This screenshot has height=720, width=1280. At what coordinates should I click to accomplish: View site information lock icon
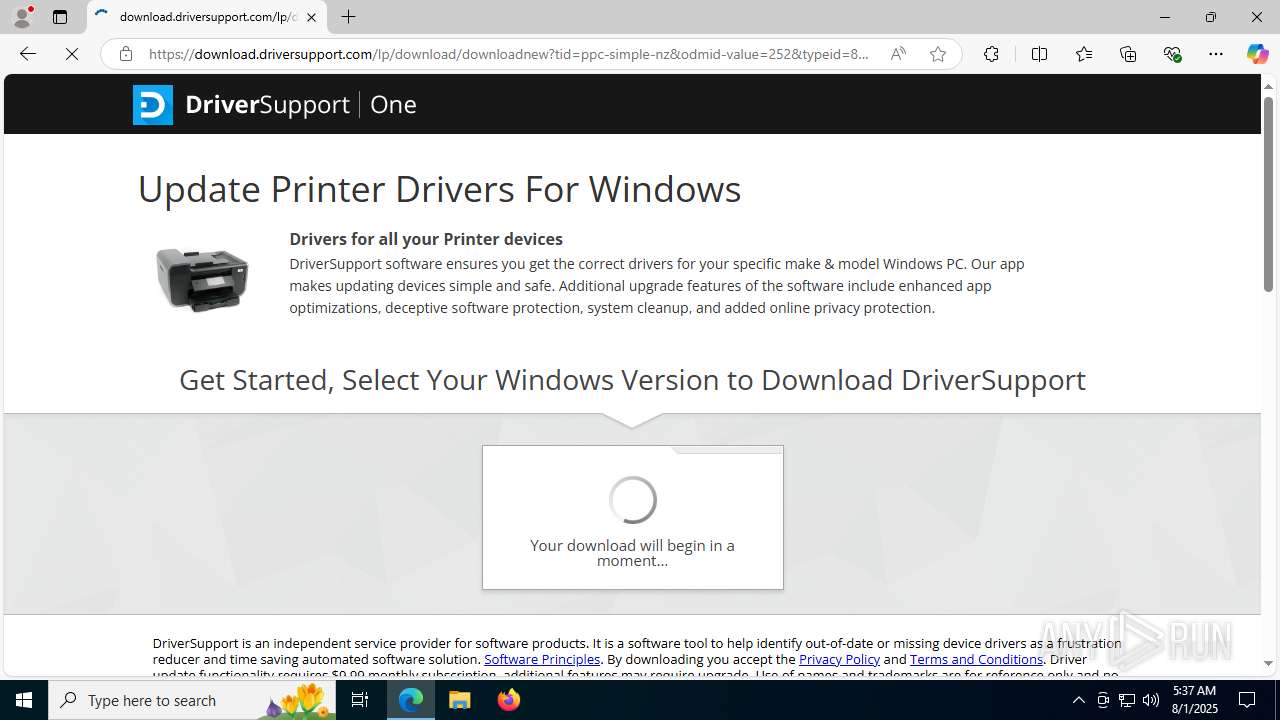click(x=125, y=54)
